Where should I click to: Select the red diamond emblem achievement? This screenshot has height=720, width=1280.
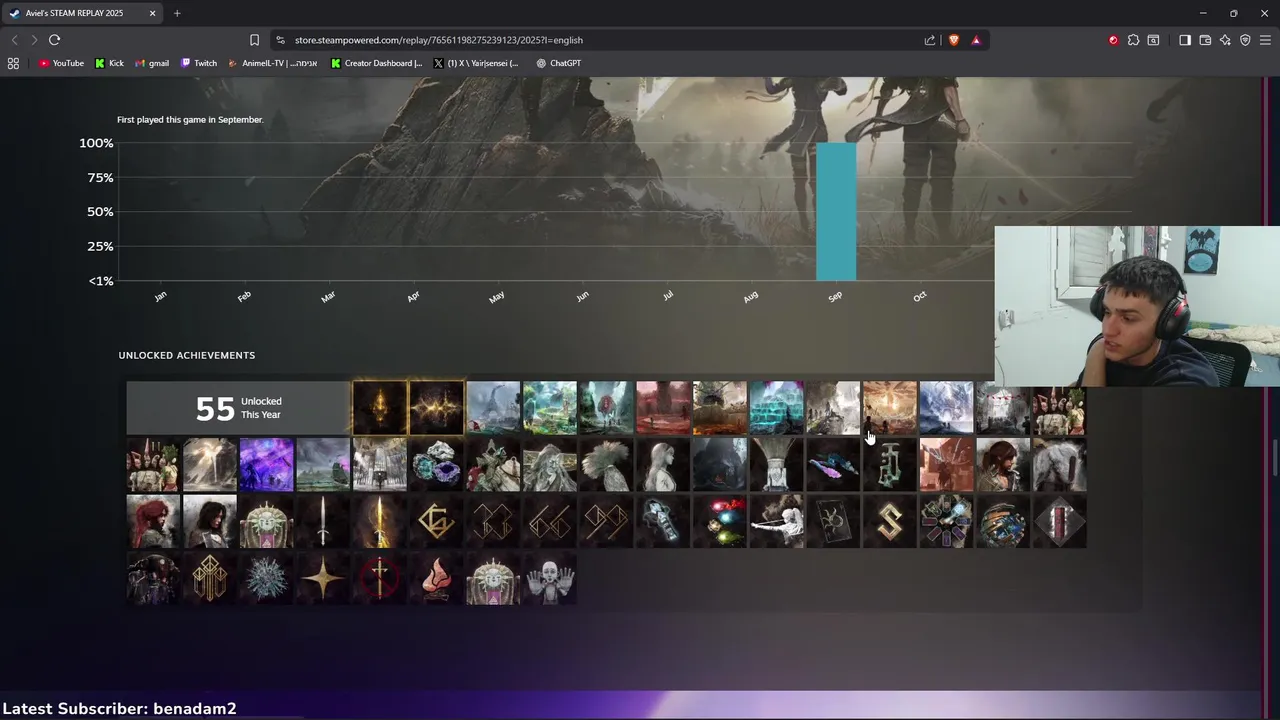[x=1060, y=521]
